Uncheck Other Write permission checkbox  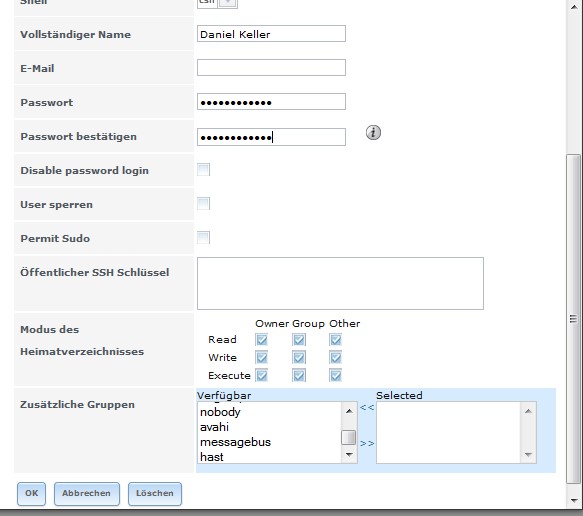335,358
